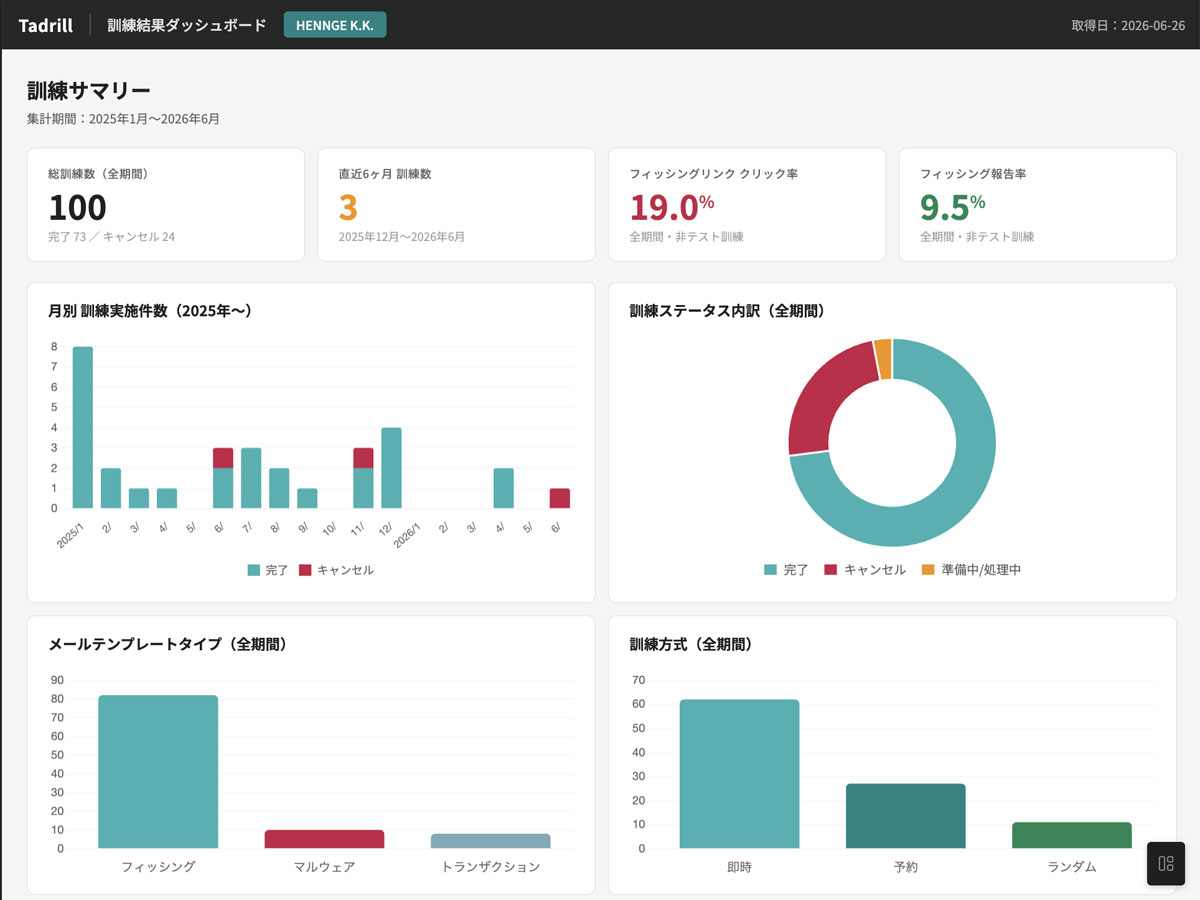Click the フィッシング template bar
Screen dimensions: 1200x900
click(x=158, y=772)
